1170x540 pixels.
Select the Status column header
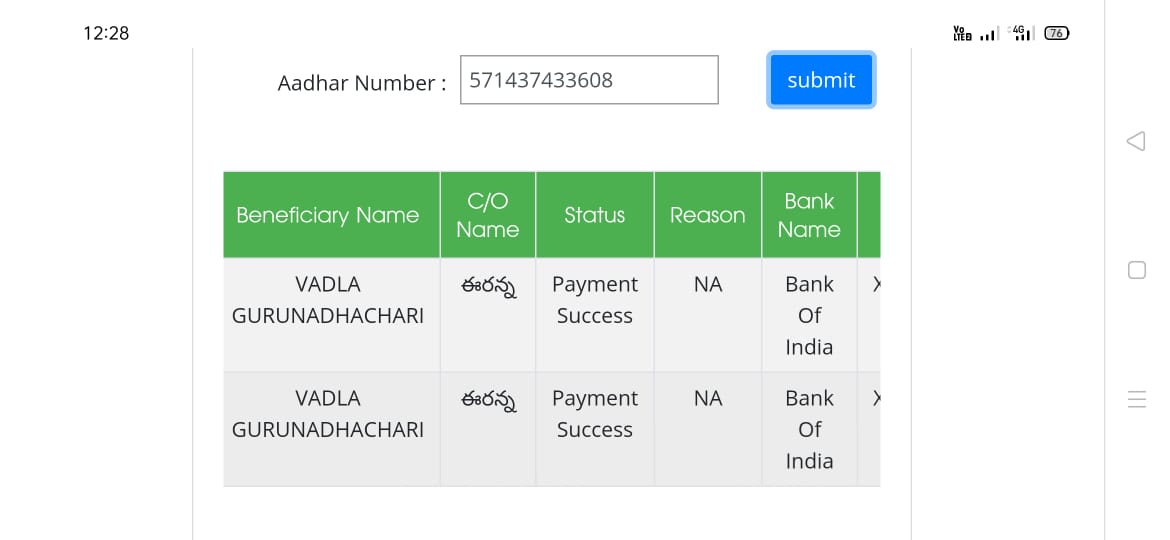[595, 215]
